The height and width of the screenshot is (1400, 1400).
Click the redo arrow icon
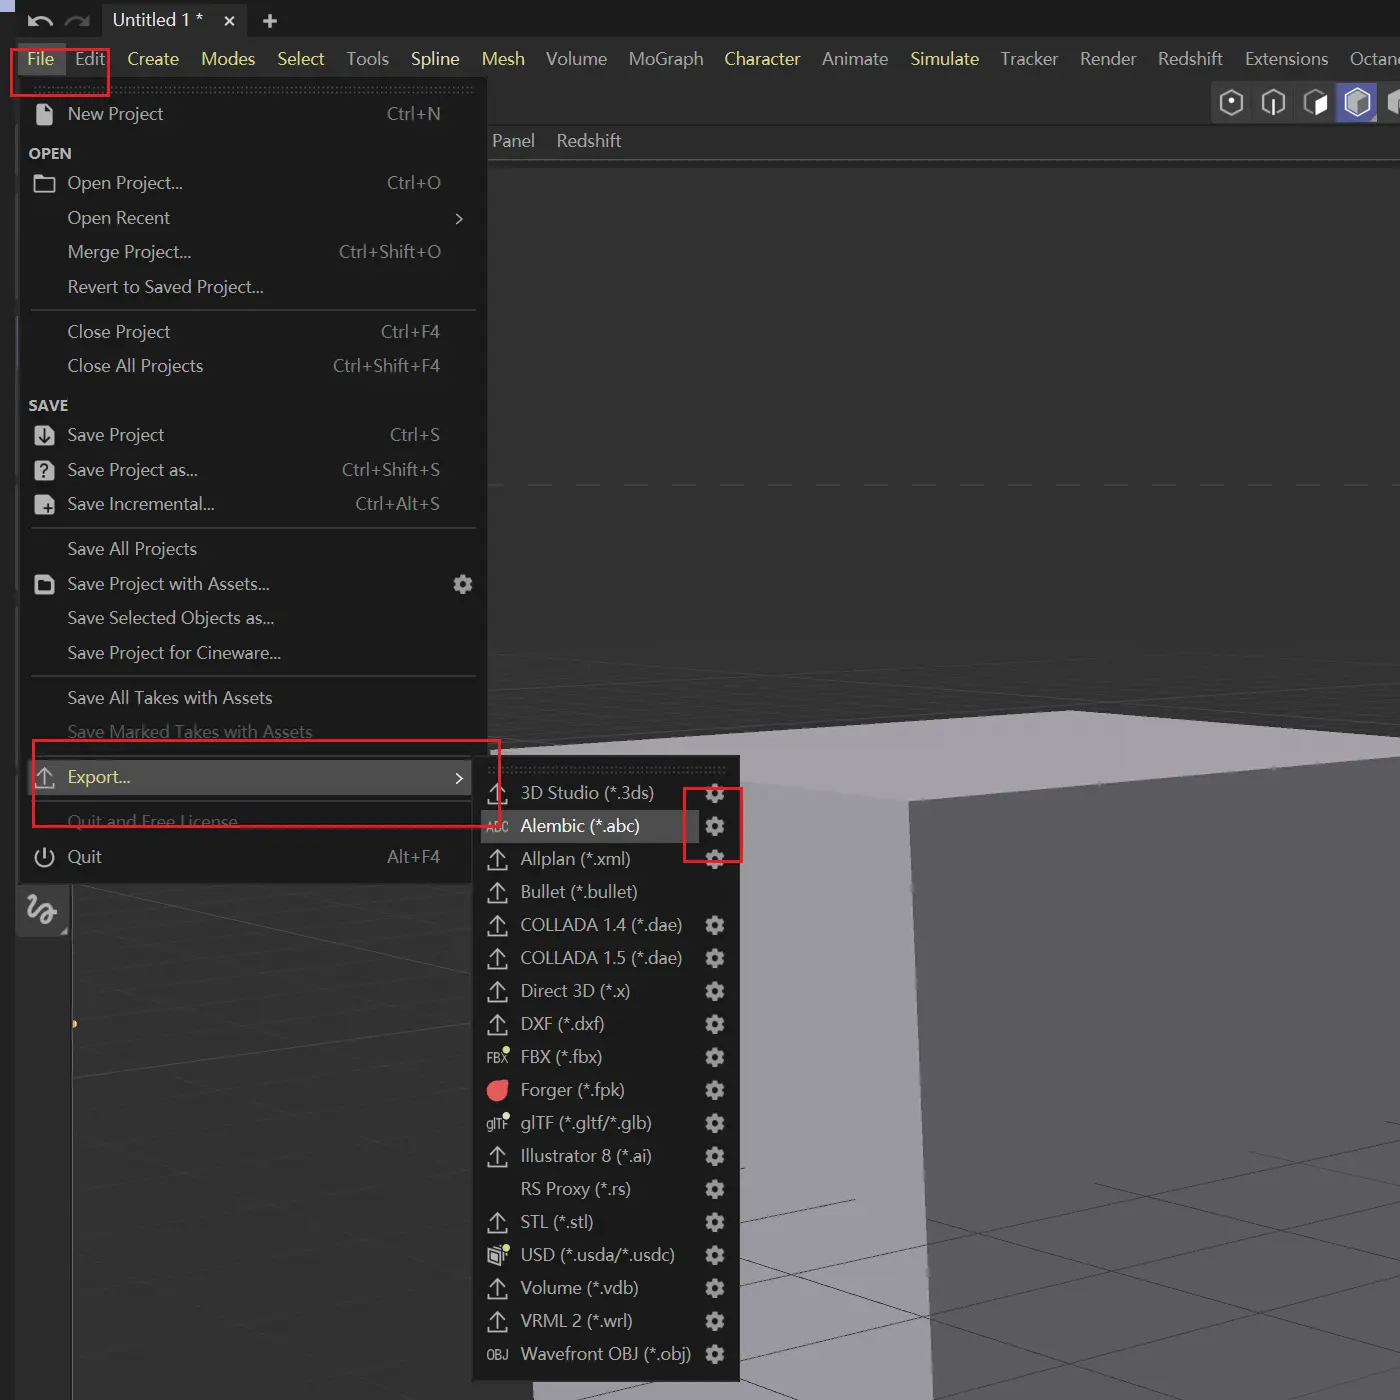[77, 20]
